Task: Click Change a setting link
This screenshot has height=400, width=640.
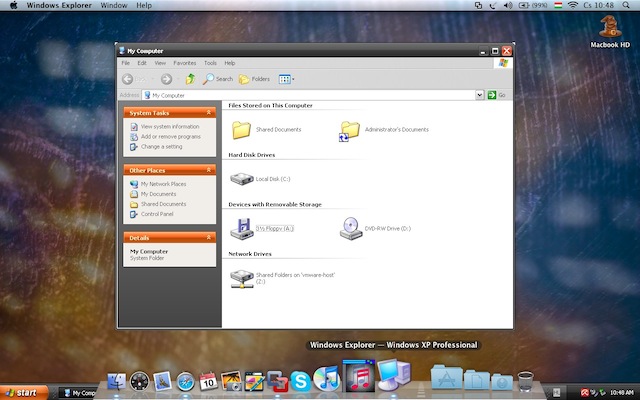Action: click(162, 146)
